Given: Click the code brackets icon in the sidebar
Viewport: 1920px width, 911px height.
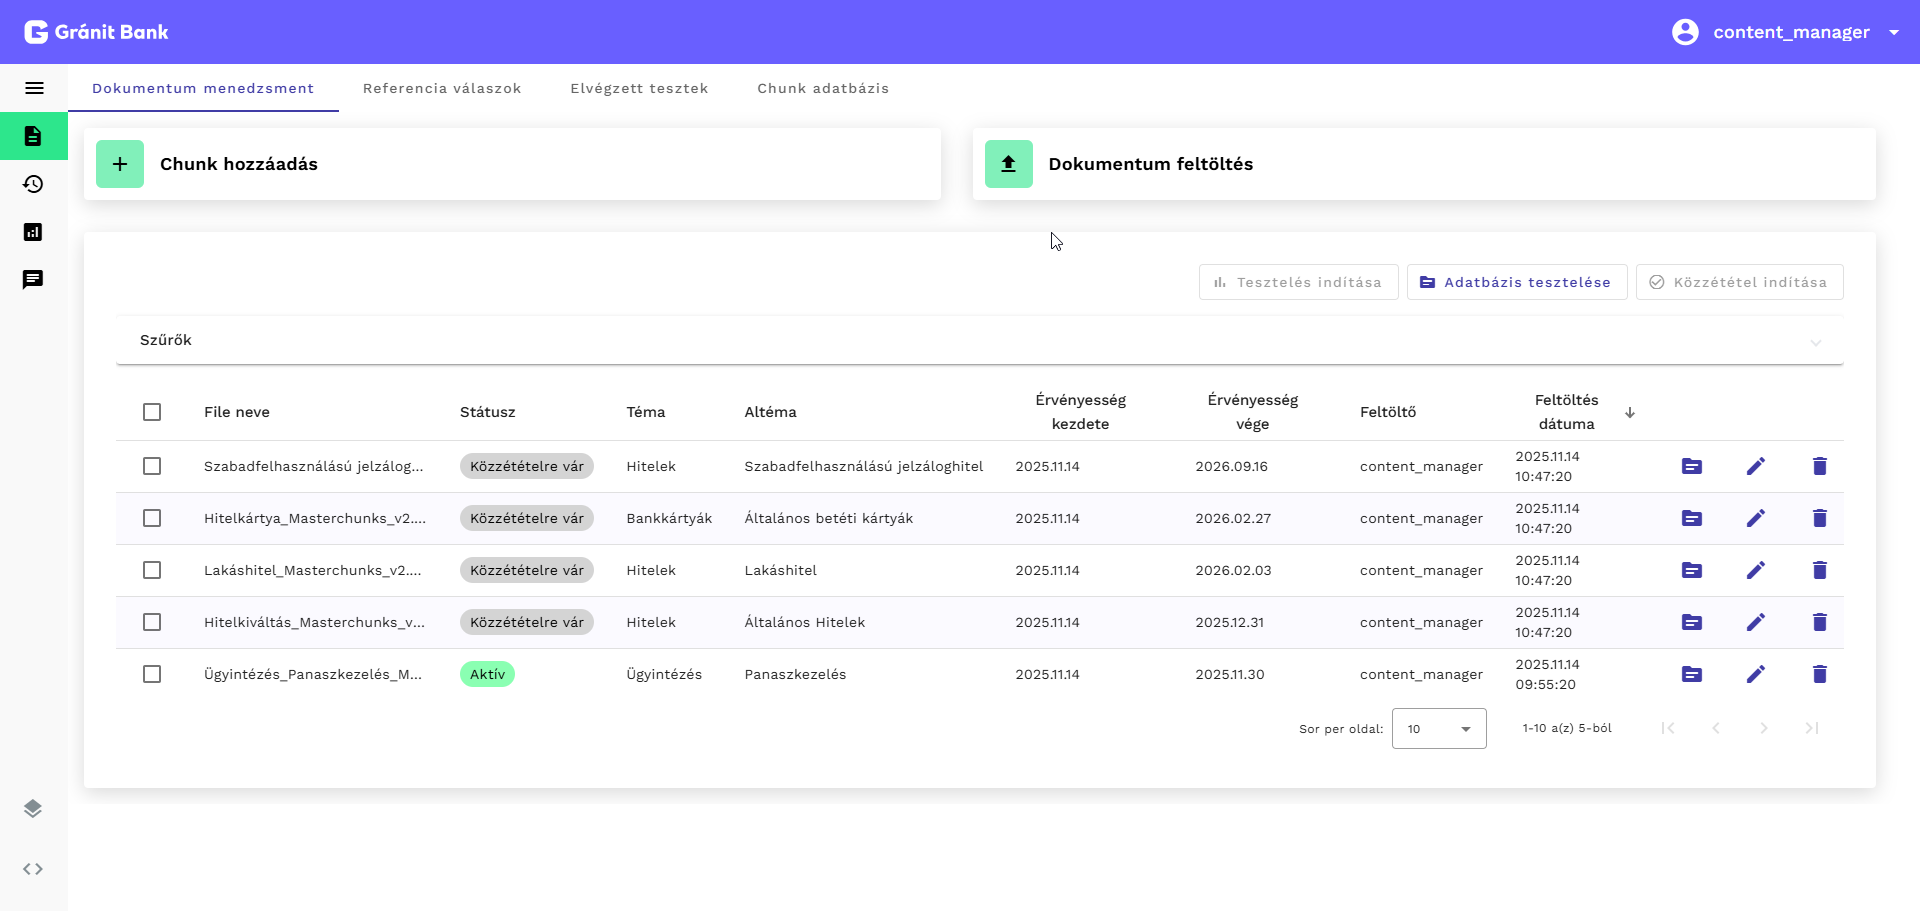Looking at the screenshot, I should pyautogui.click(x=33, y=869).
